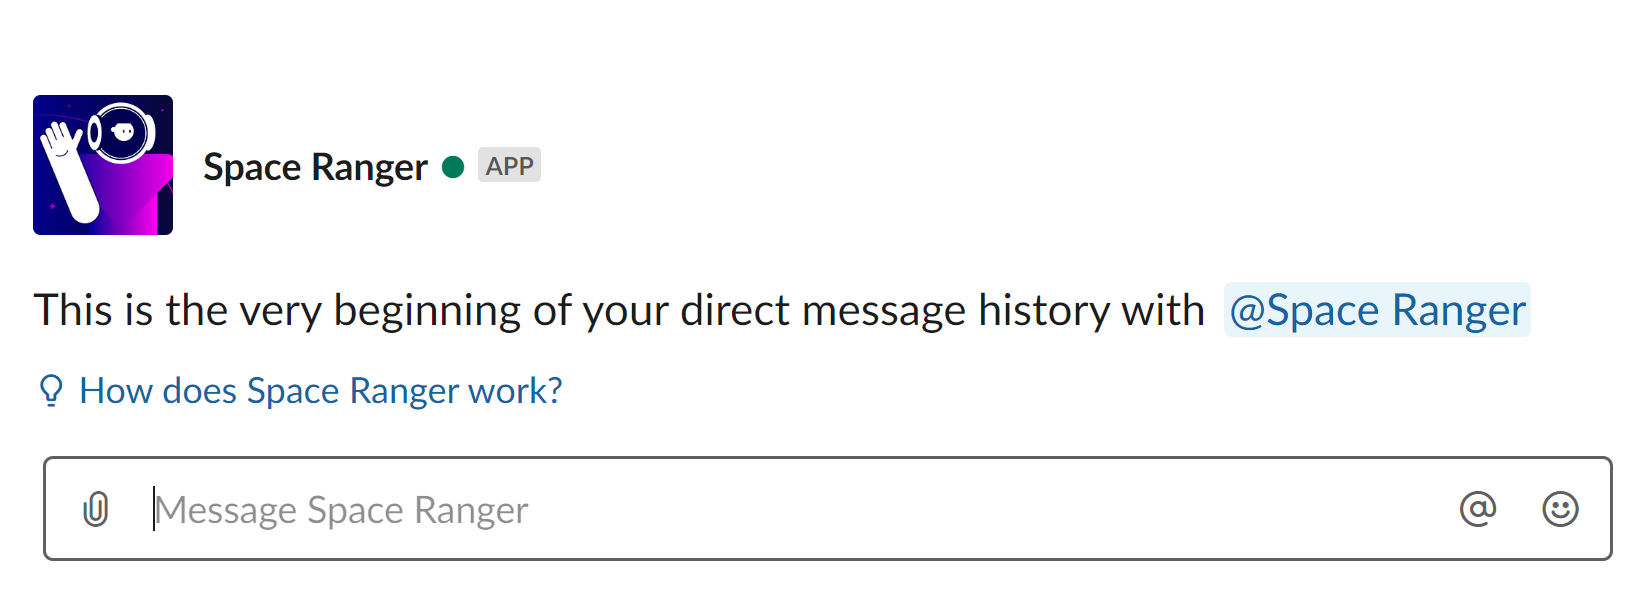
Task: Attach a file using the paperclip icon
Action: tap(96, 509)
